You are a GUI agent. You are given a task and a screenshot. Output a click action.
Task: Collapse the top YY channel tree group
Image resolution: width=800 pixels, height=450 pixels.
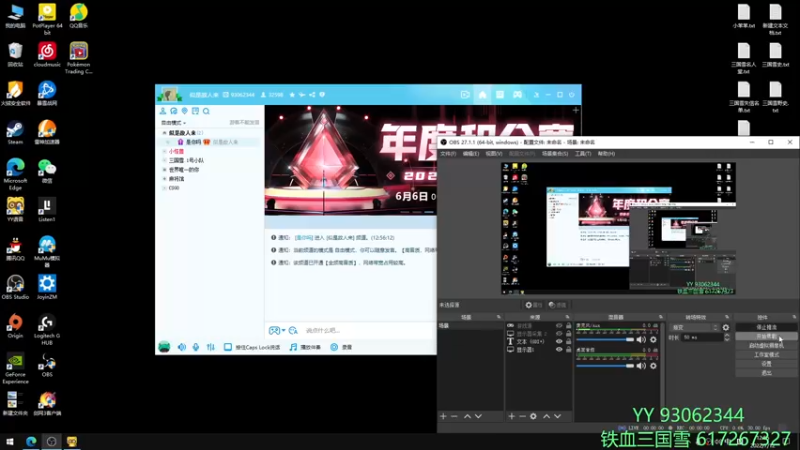[164, 133]
